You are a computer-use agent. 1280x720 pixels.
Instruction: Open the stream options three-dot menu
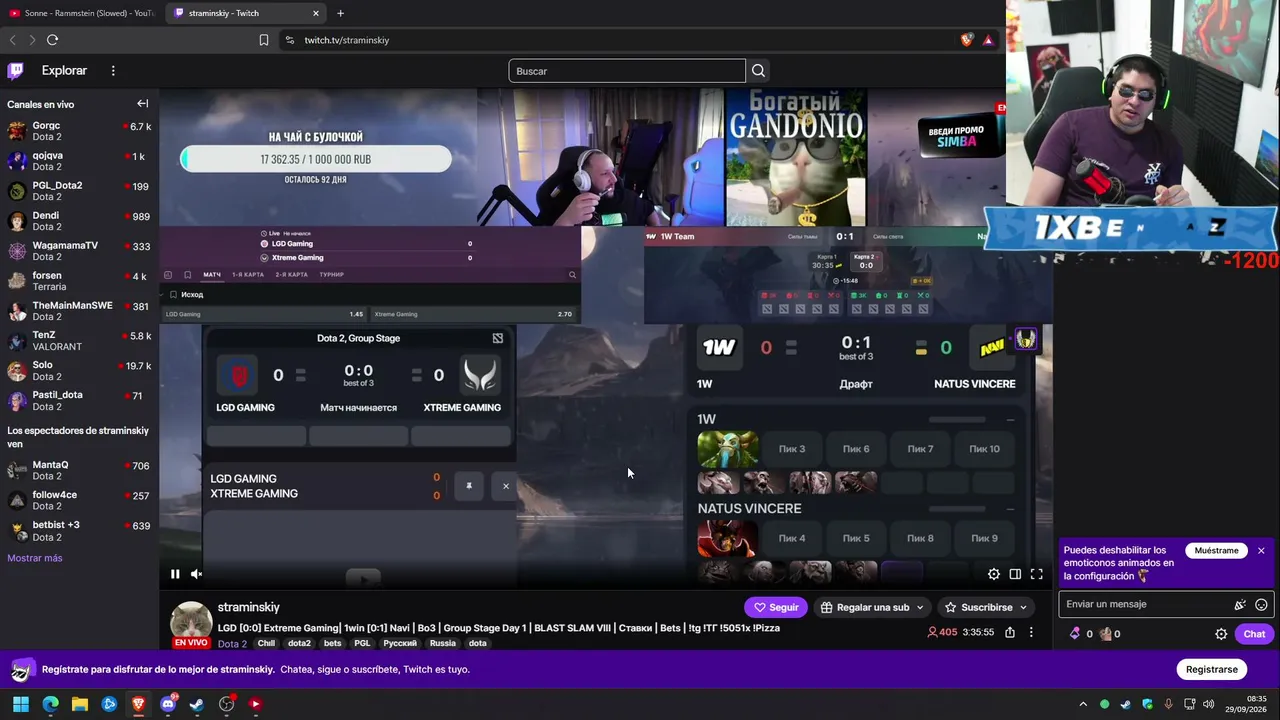point(1031,632)
